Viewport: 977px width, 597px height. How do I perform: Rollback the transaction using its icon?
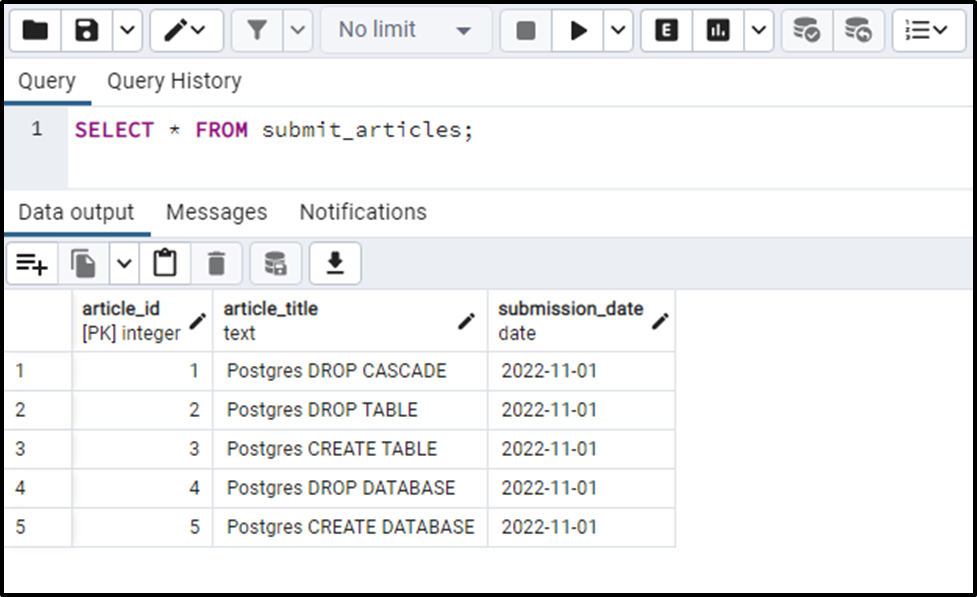coord(858,30)
